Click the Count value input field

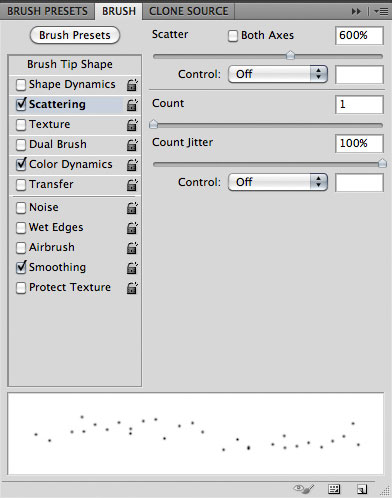point(359,104)
